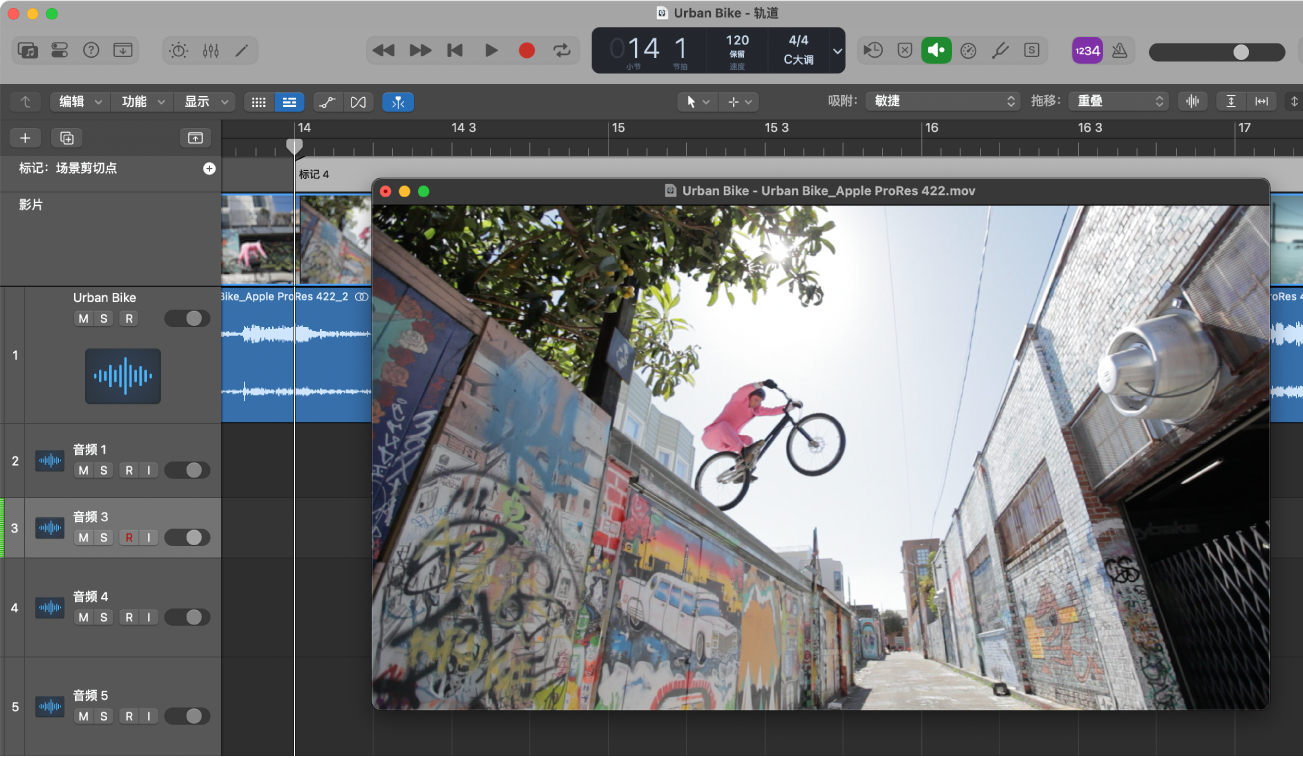The width and height of the screenshot is (1303, 758).
Task: Click the metronome icon
Action: click(1120, 50)
